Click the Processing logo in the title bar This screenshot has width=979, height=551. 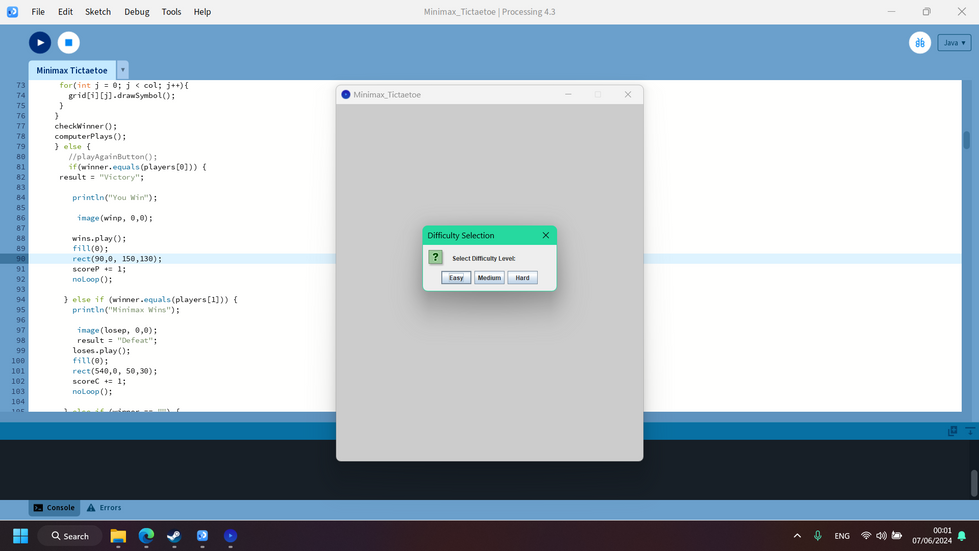pos(12,12)
